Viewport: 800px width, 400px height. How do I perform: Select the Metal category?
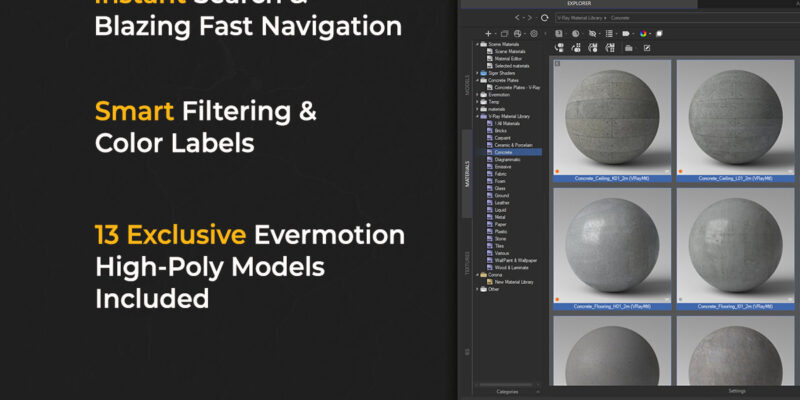click(x=500, y=217)
